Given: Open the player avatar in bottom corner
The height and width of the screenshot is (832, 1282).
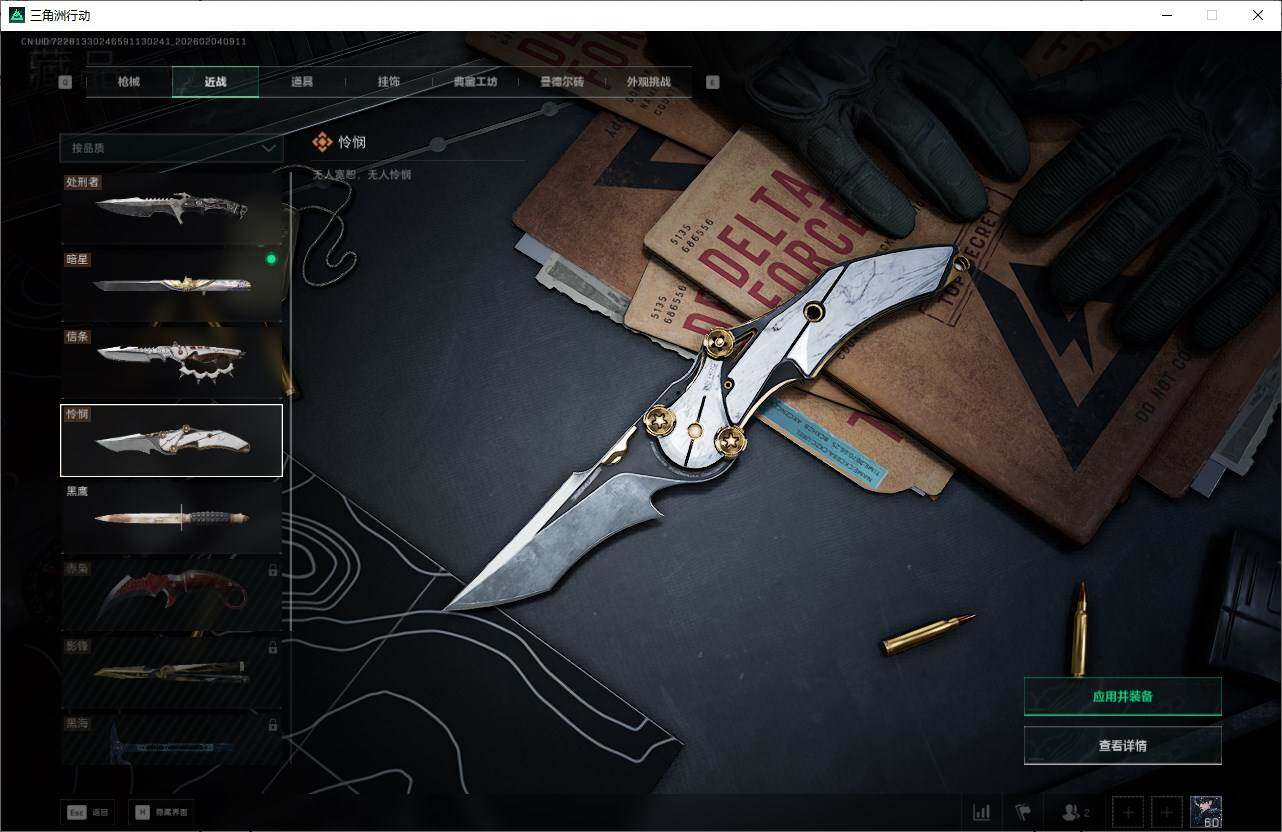Looking at the screenshot, I should pyautogui.click(x=1206, y=812).
